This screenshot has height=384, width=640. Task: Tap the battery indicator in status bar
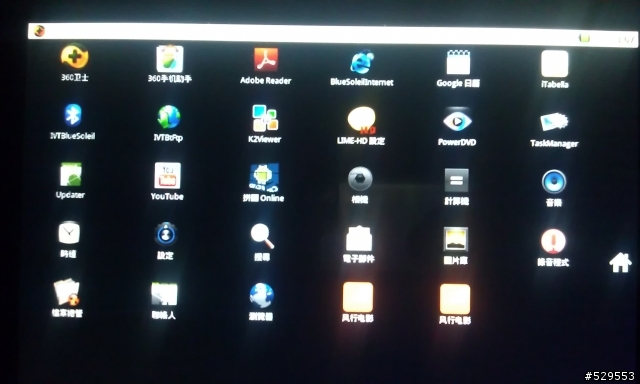(x=584, y=38)
